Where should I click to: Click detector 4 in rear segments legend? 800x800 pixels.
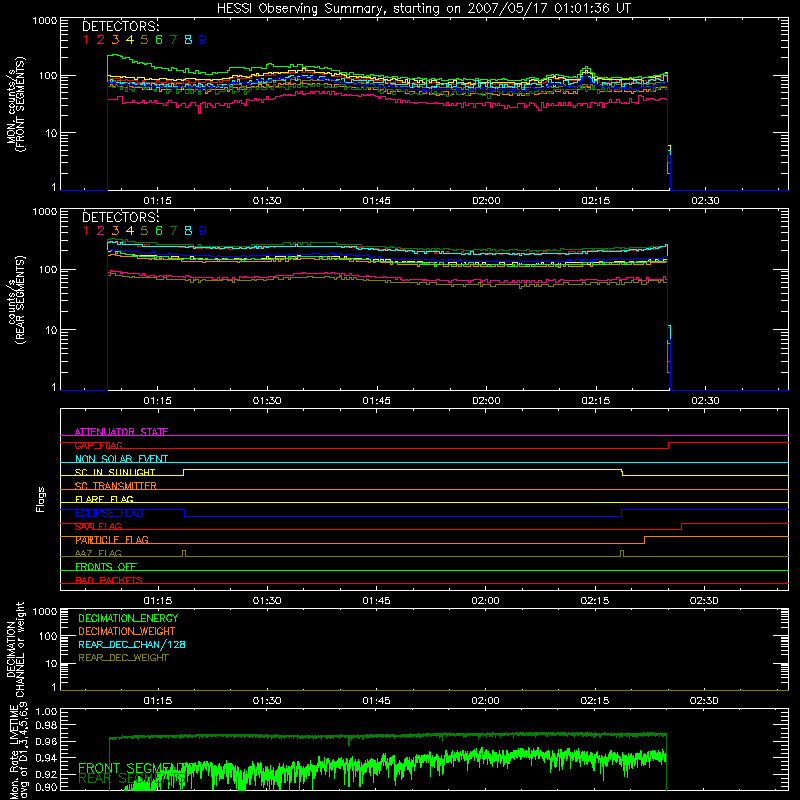pos(130,231)
